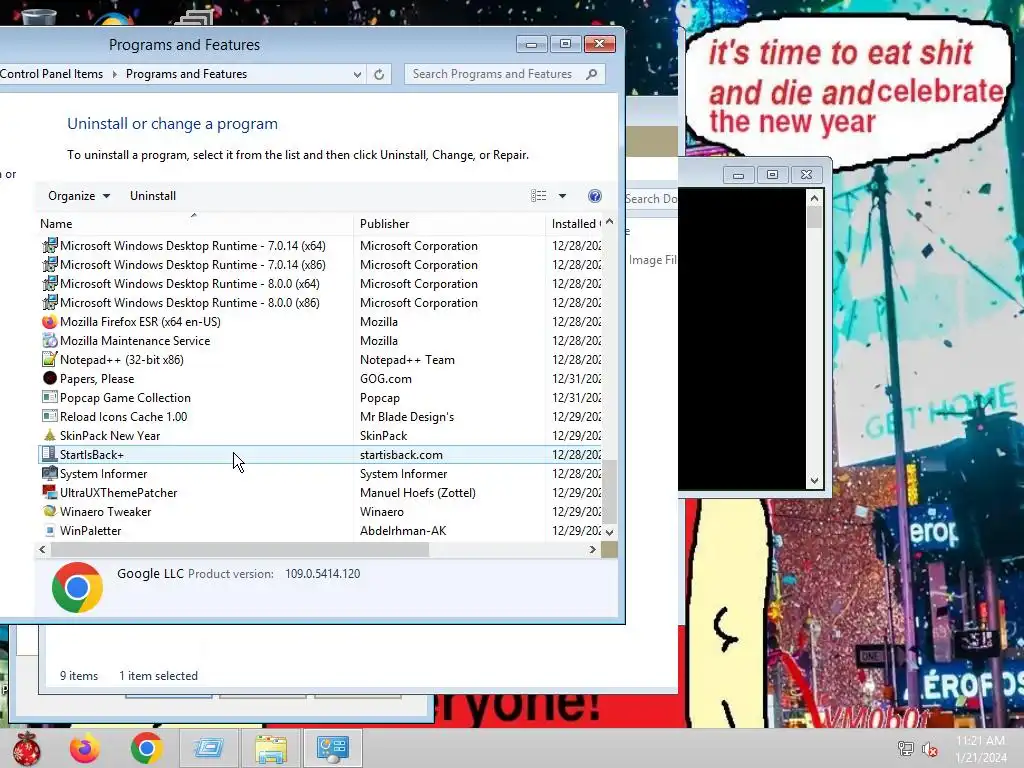This screenshot has width=1024, height=768.
Task: Click the Abdelrhman-AK publisher cell
Action: point(403,530)
